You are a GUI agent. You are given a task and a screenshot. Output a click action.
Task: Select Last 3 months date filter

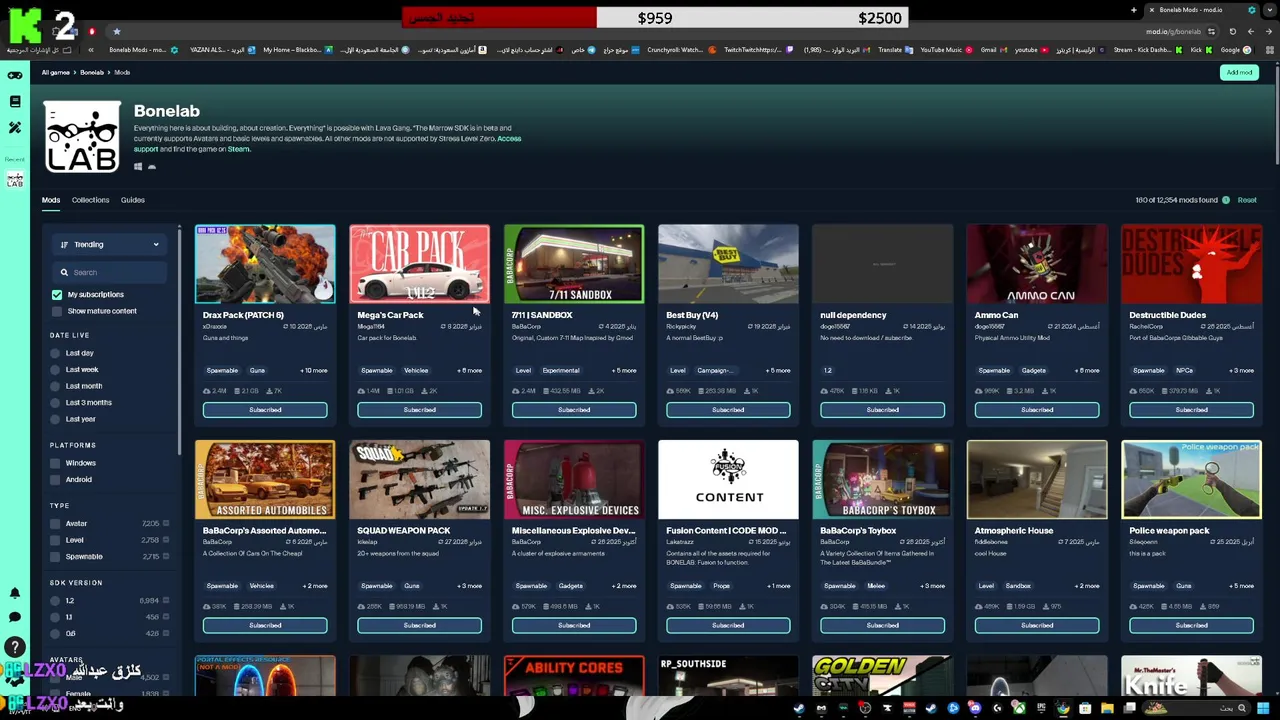pos(55,402)
